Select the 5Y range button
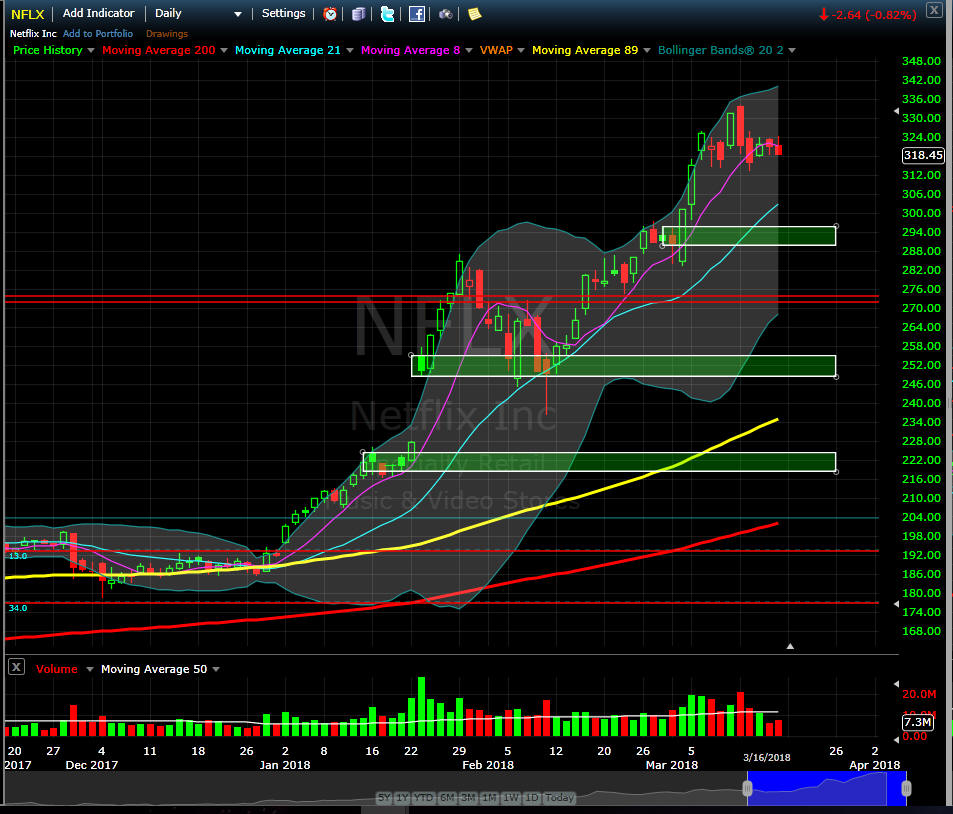953x814 pixels. click(384, 798)
